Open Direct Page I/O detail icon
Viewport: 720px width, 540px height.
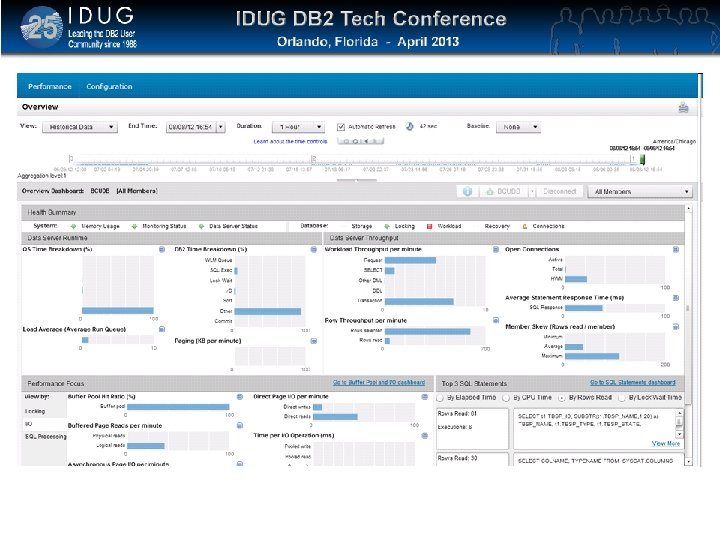pos(425,396)
